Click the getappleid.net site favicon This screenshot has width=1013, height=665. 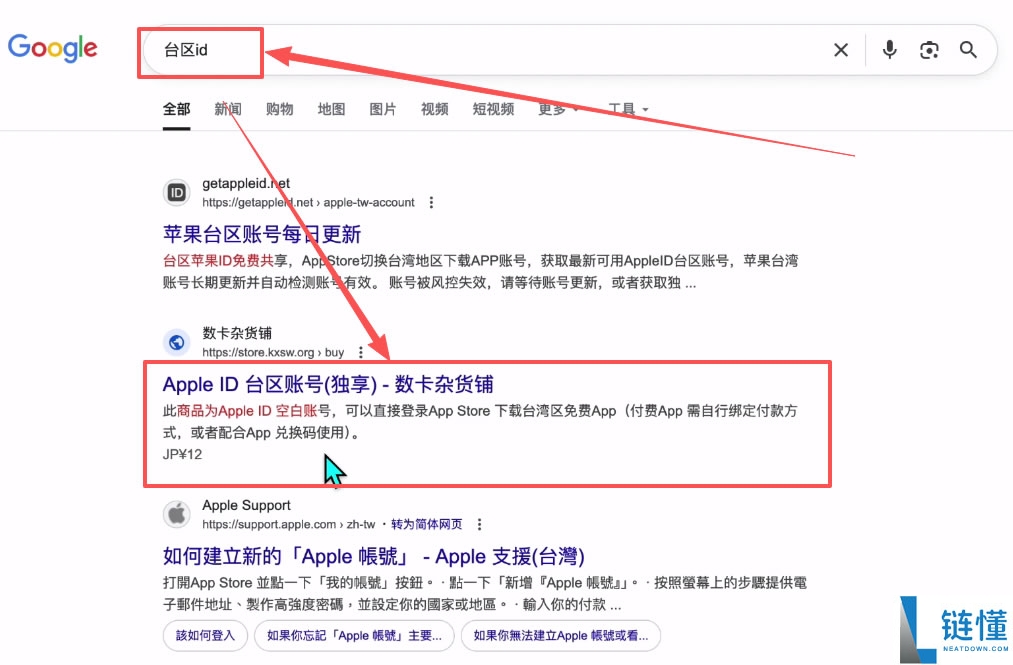pos(176,191)
